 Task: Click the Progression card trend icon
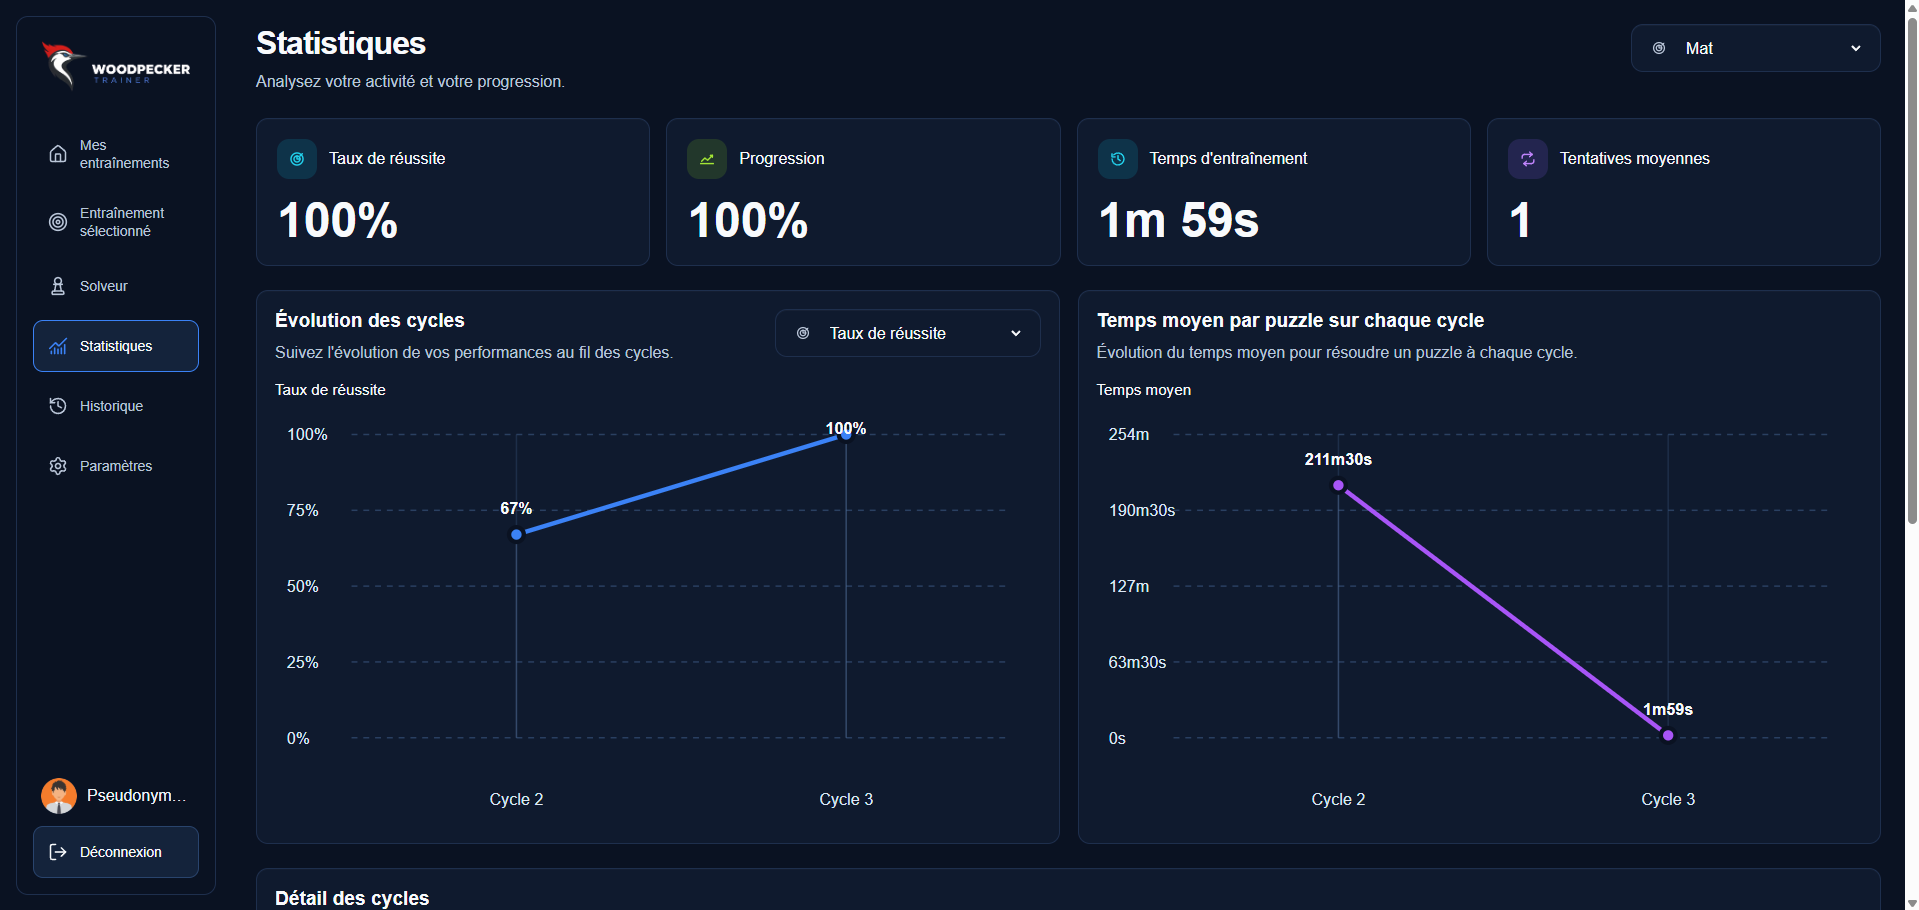click(707, 159)
